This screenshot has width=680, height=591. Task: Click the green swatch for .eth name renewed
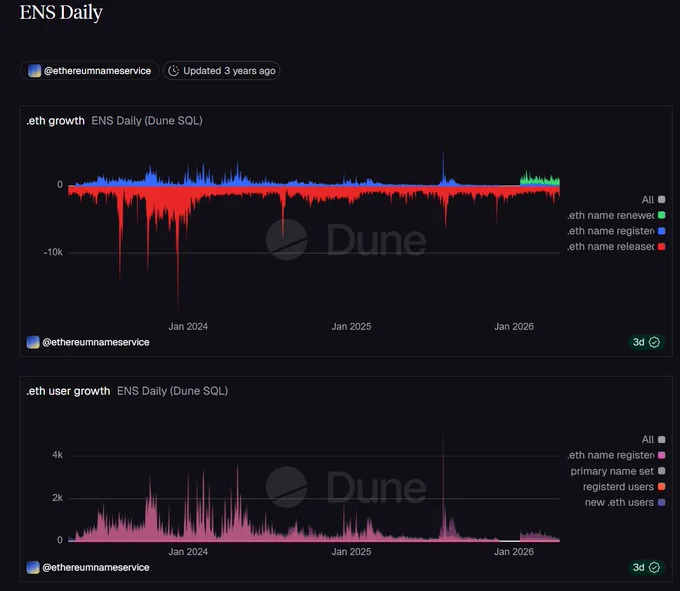click(661, 215)
